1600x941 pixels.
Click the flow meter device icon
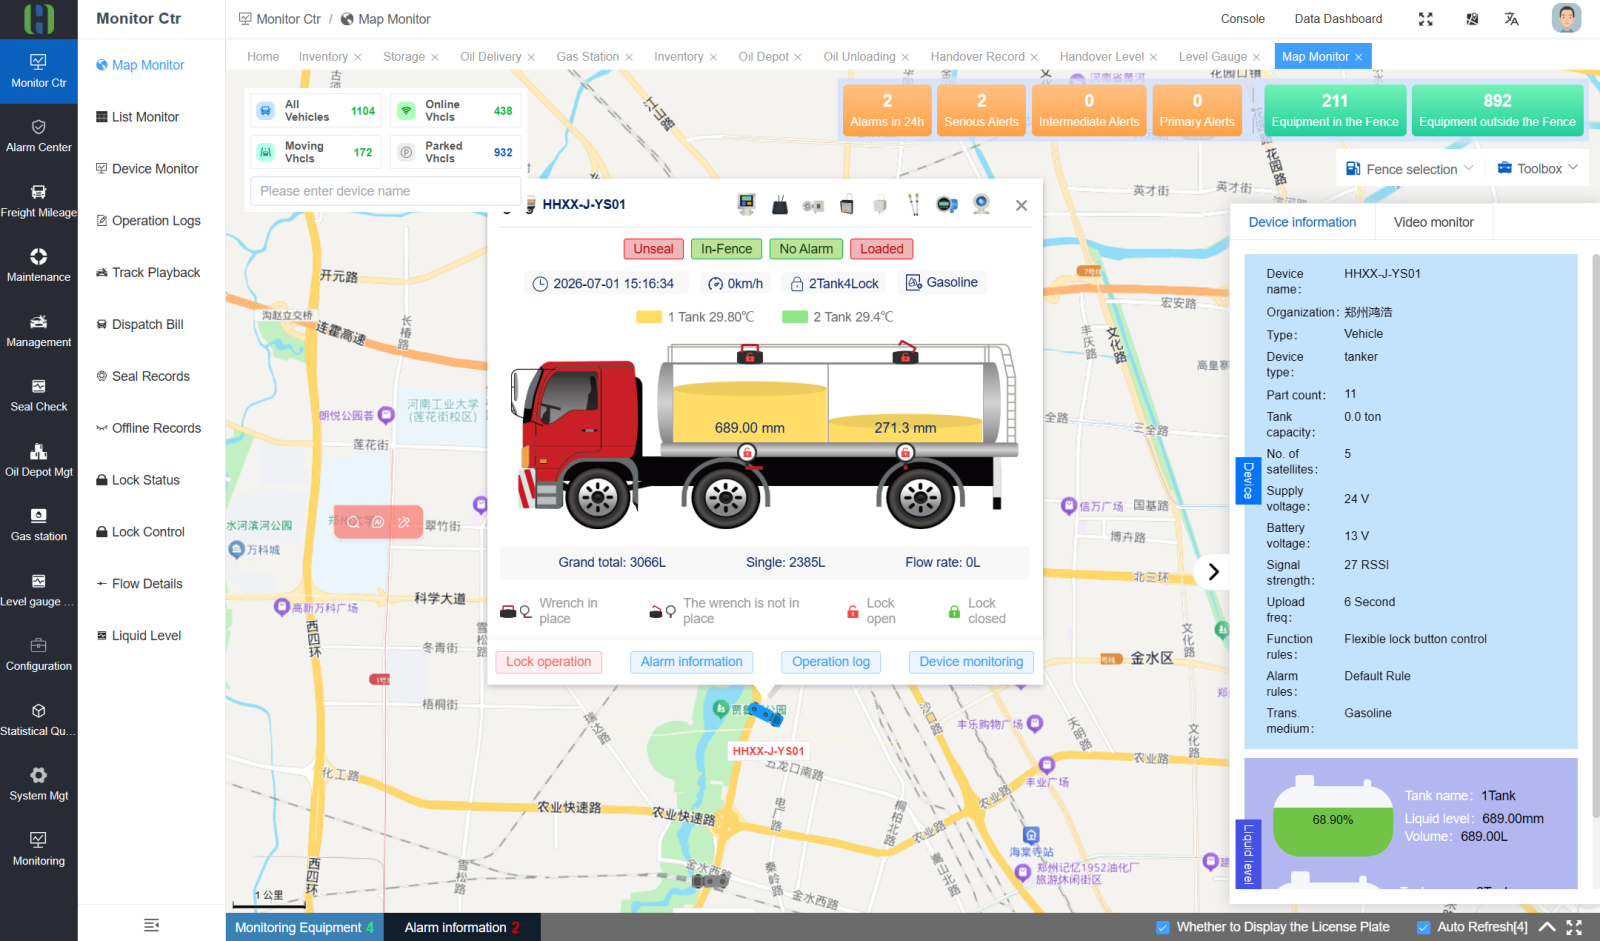coord(947,205)
